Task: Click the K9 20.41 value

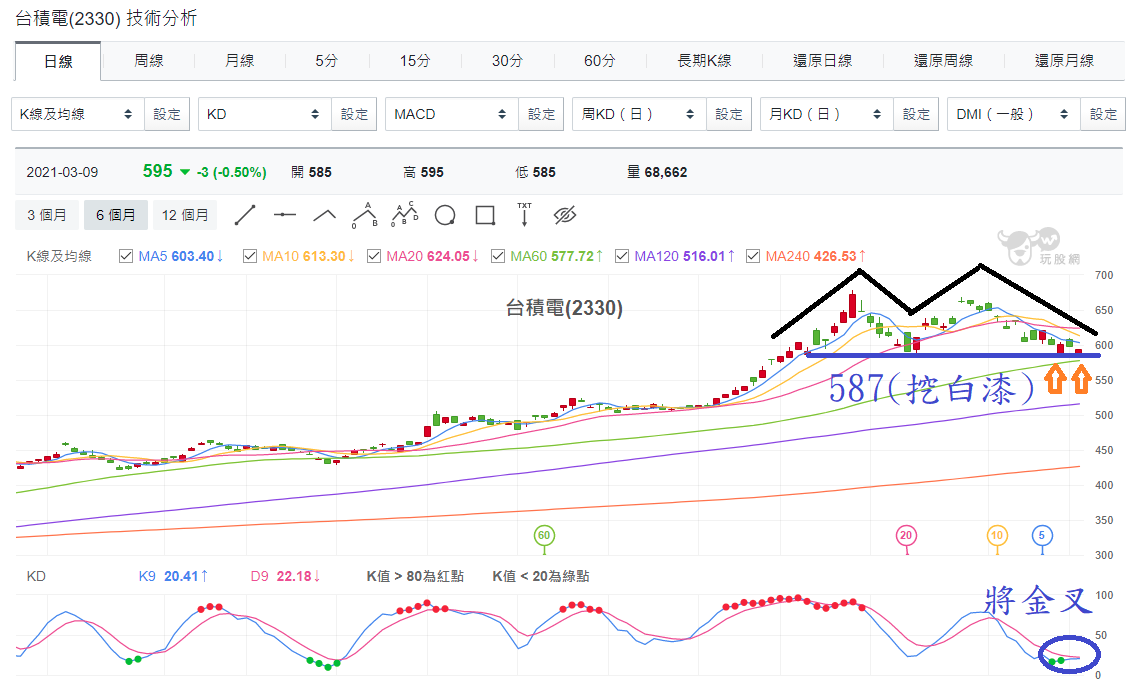Action: pyautogui.click(x=173, y=576)
